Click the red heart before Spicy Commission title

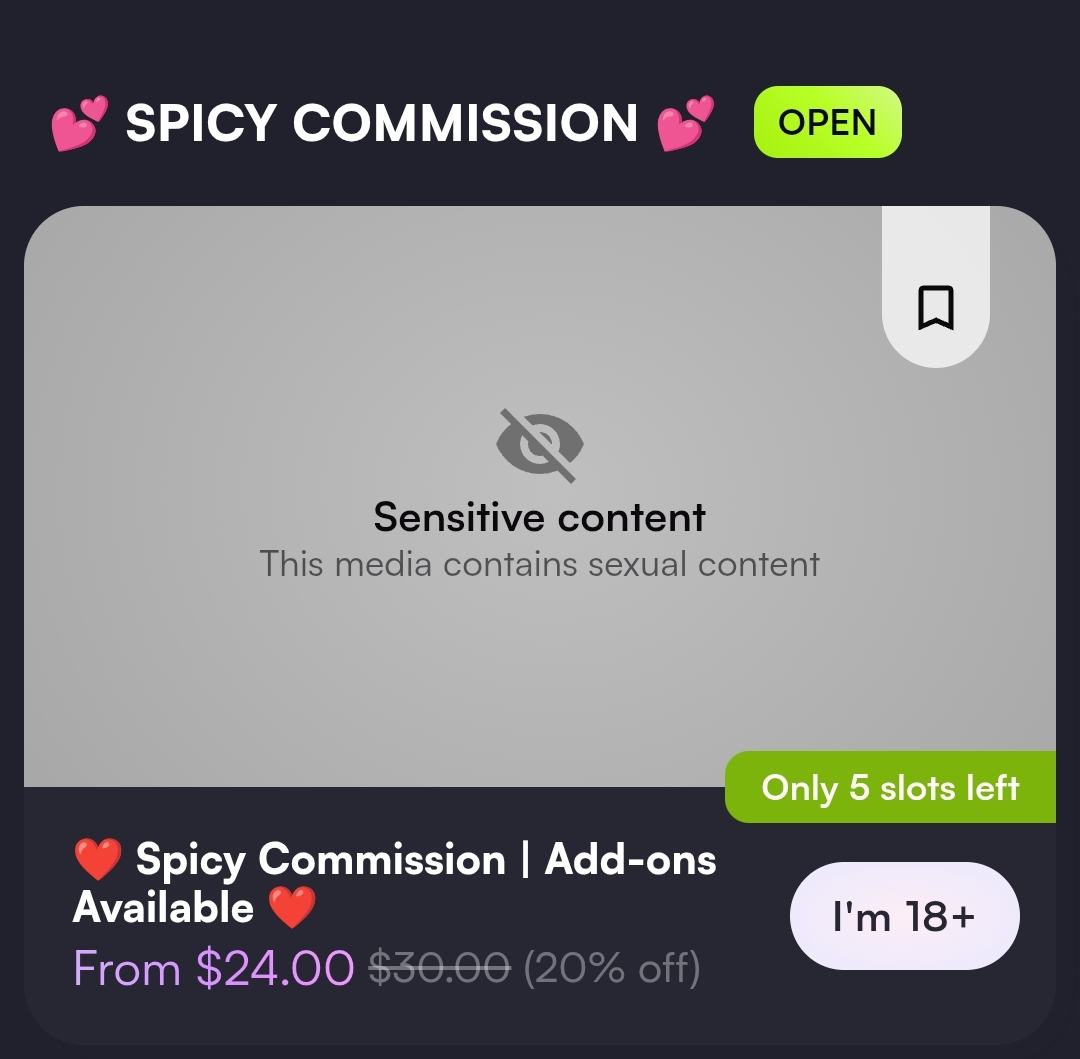[x=98, y=859]
